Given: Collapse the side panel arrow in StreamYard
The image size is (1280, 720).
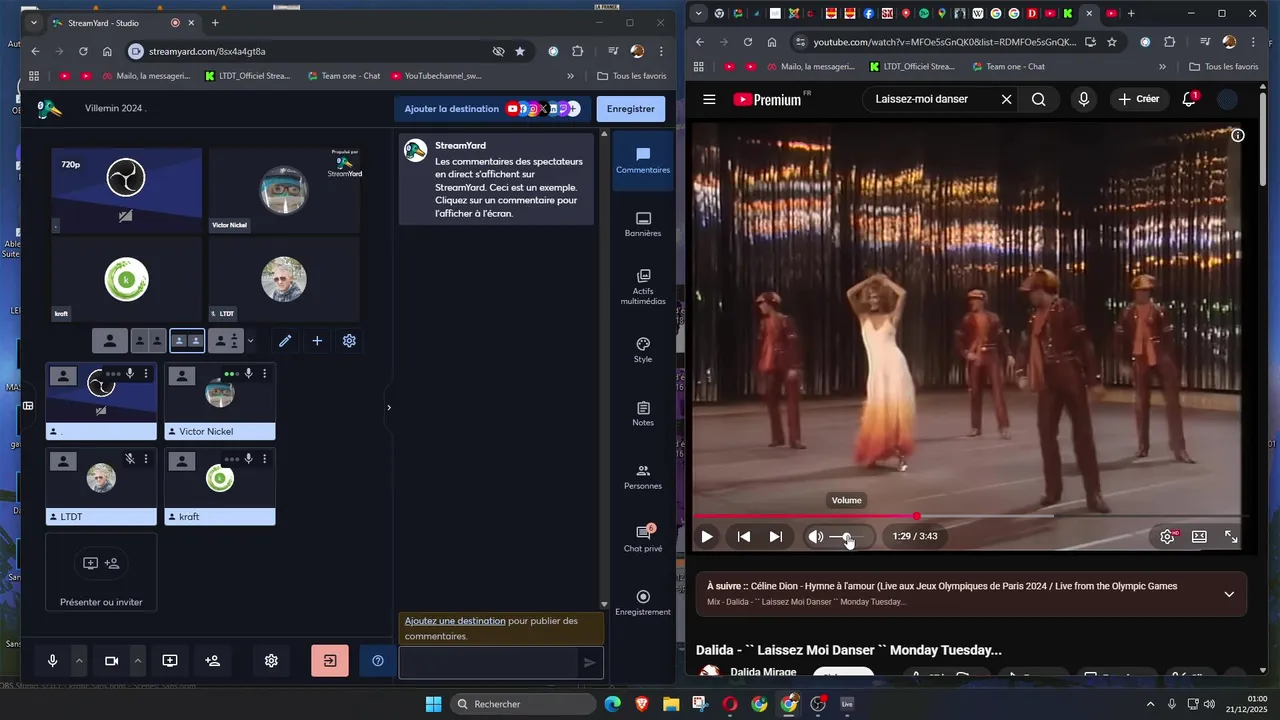Looking at the screenshot, I should click(x=389, y=407).
